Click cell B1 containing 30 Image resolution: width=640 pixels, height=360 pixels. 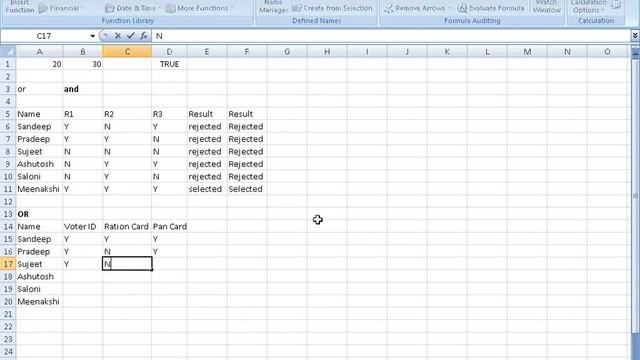(x=83, y=64)
